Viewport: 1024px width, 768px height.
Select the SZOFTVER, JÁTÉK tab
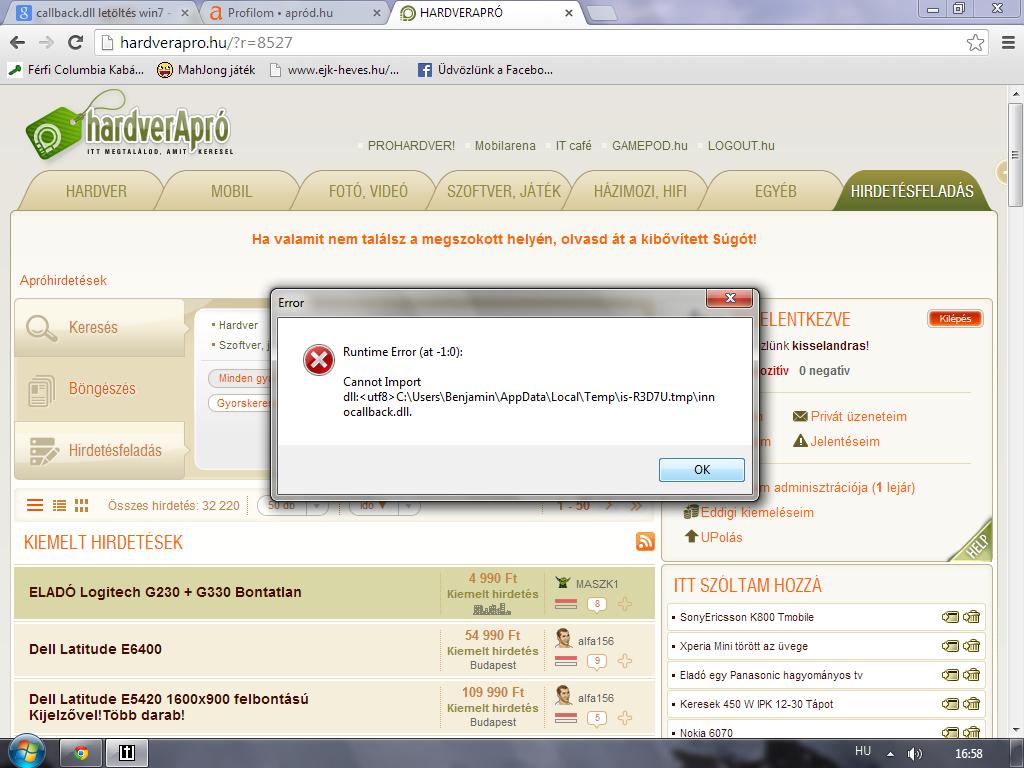[x=504, y=191]
